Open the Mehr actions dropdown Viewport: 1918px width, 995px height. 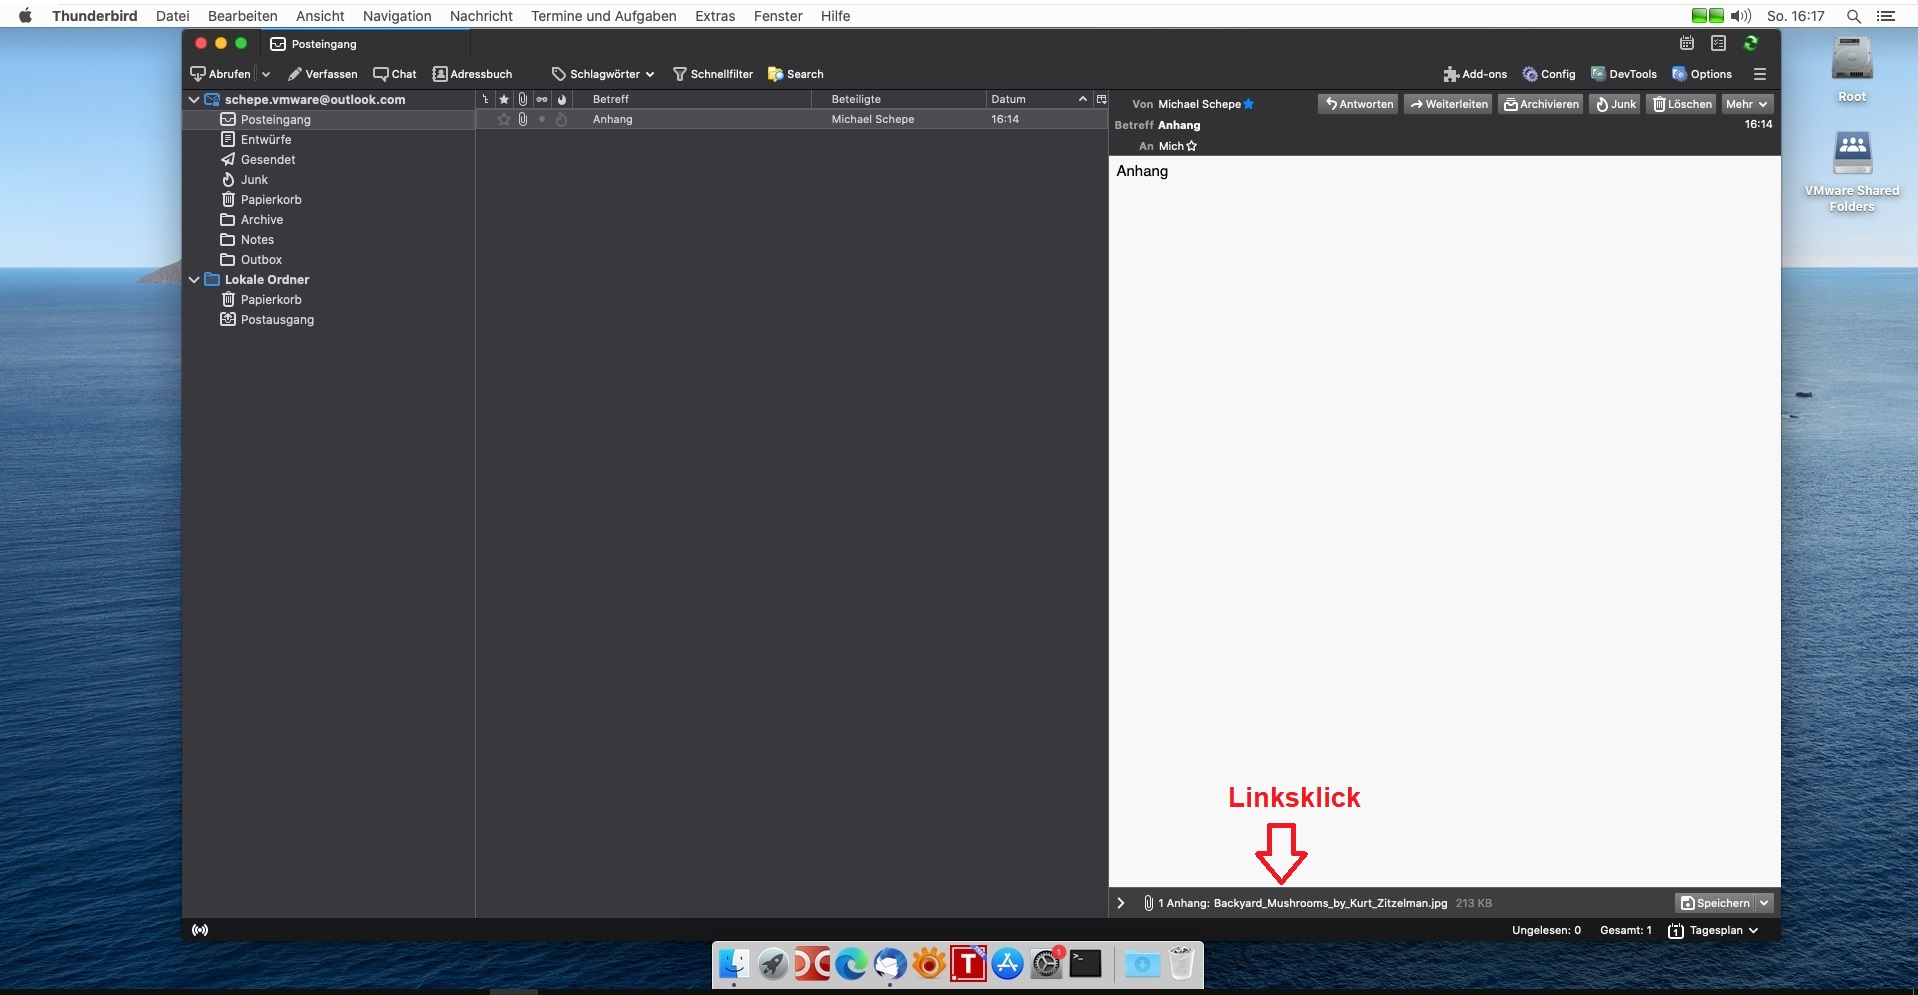pos(1747,104)
